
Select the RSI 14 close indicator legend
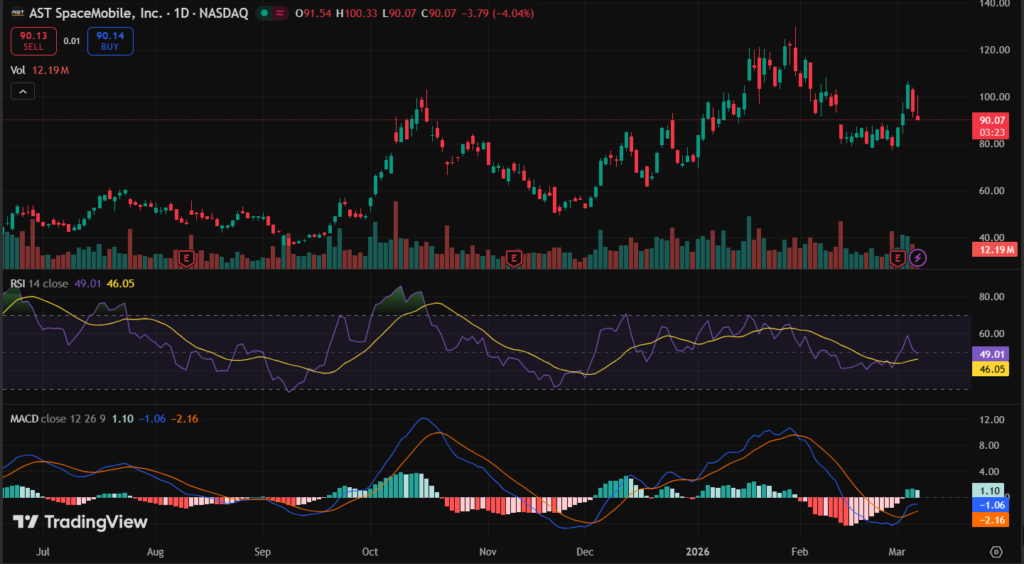40,284
